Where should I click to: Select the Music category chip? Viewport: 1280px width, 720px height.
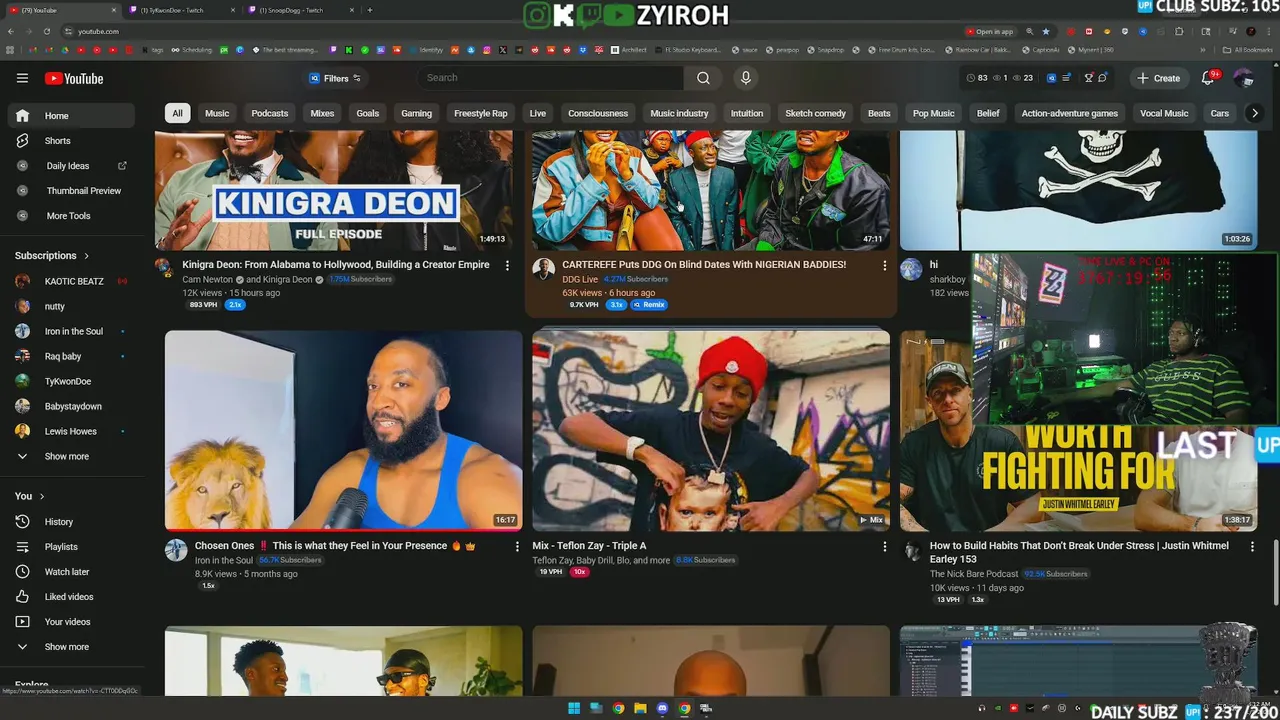217,113
